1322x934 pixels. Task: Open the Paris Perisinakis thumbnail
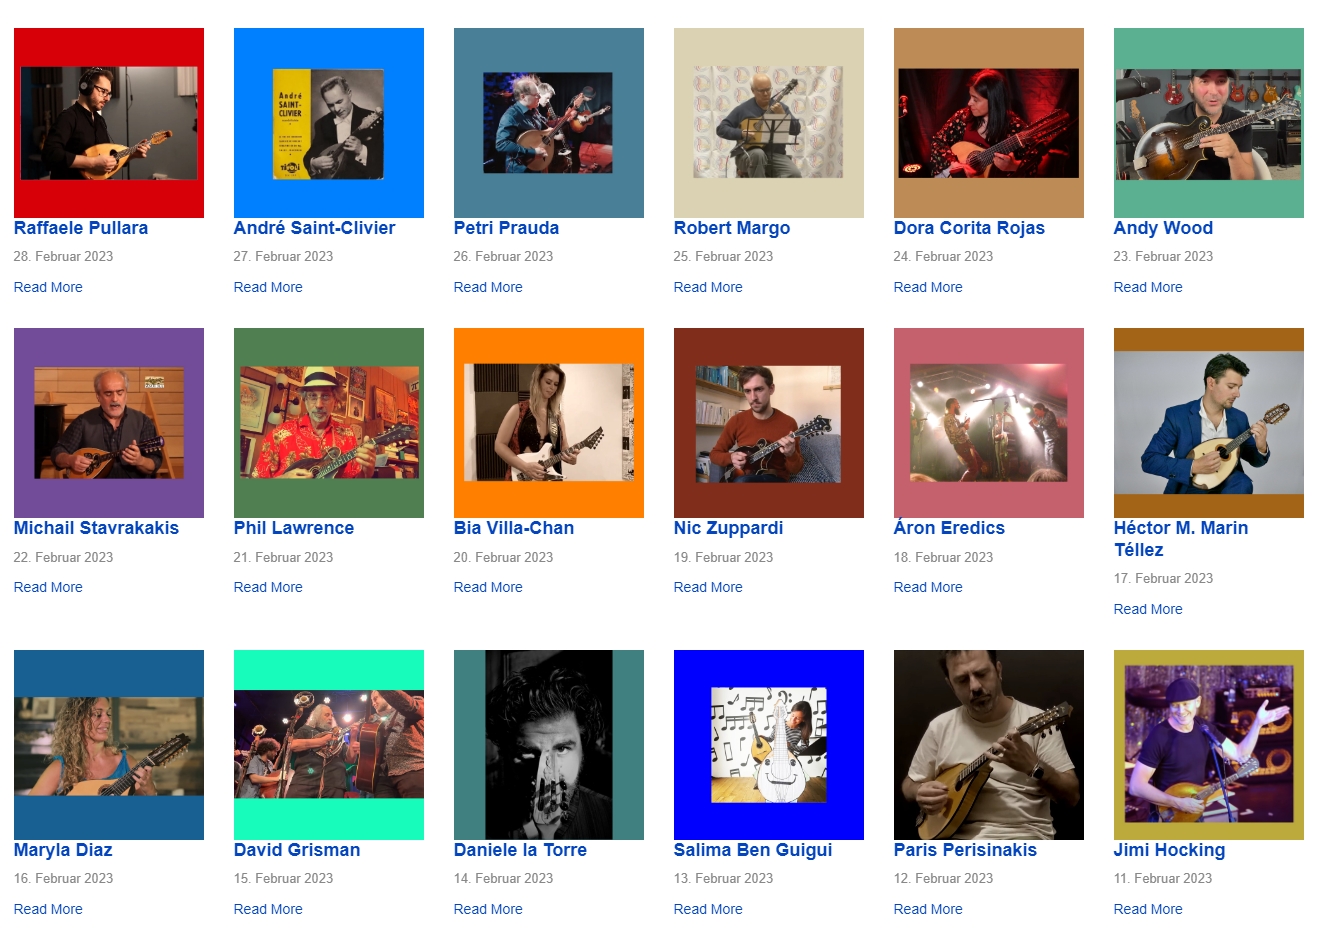989,745
